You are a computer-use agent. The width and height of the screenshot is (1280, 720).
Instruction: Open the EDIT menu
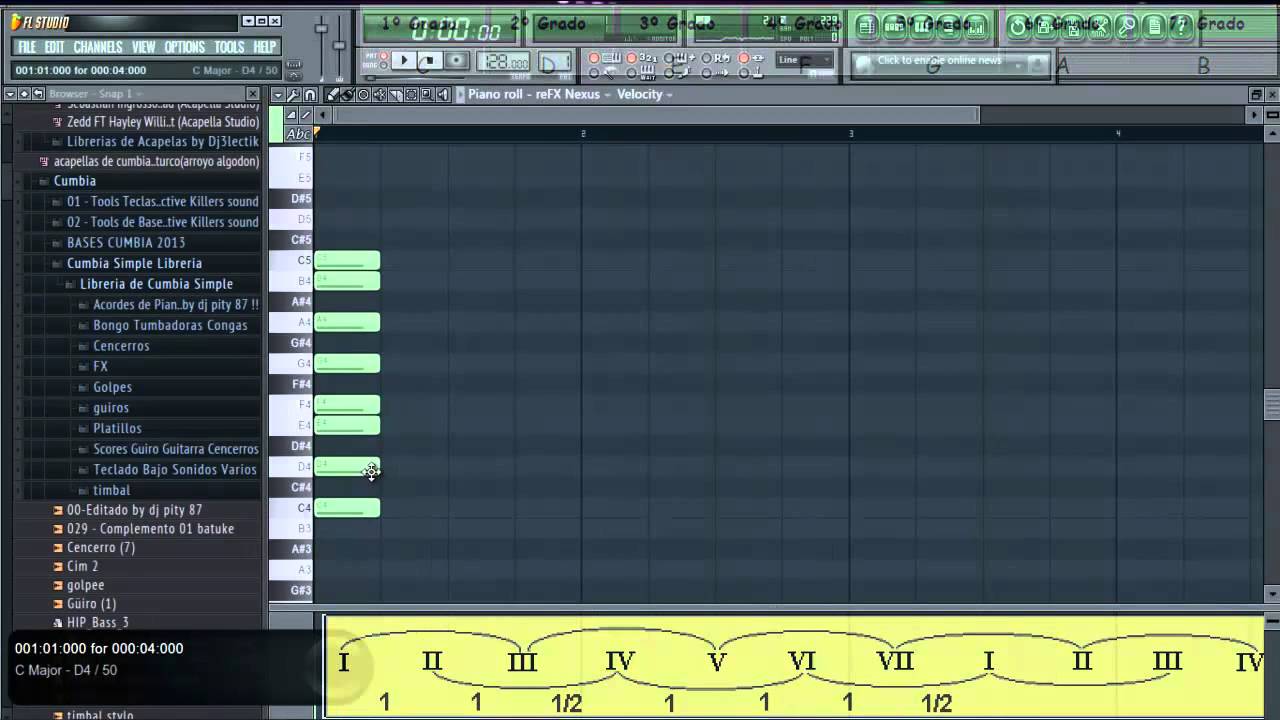(54, 47)
